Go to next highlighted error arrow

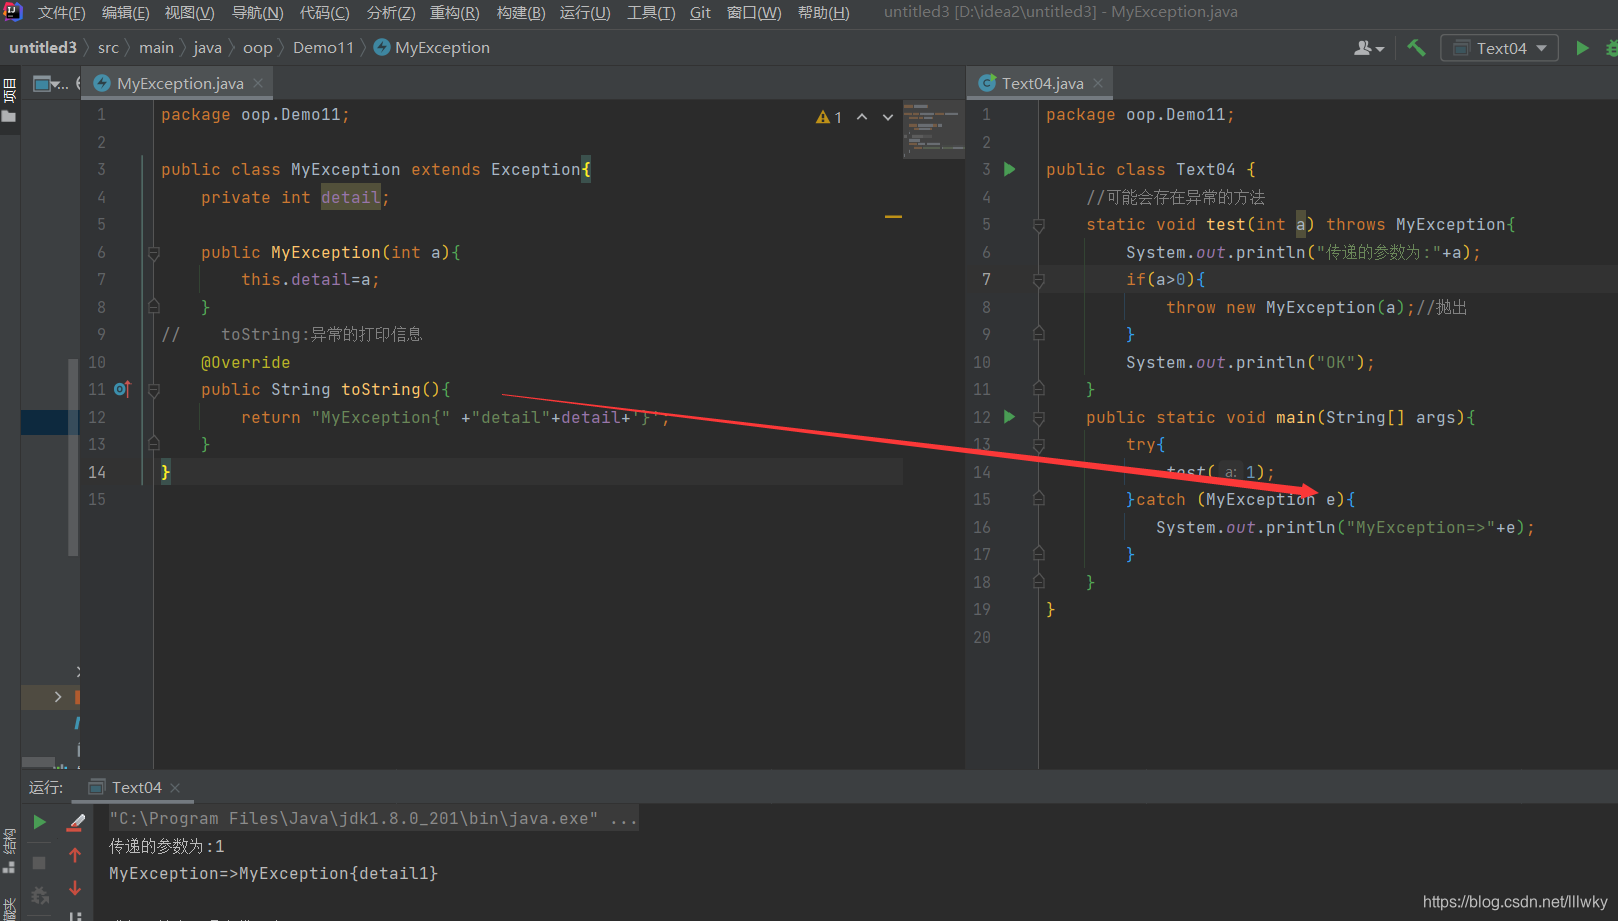[x=888, y=117]
